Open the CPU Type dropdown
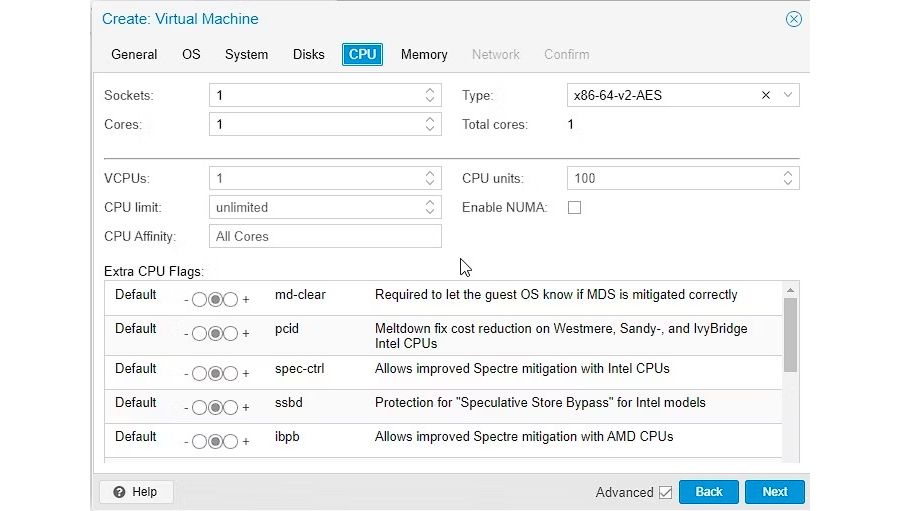Screen dimensions: 900x511 788,96
